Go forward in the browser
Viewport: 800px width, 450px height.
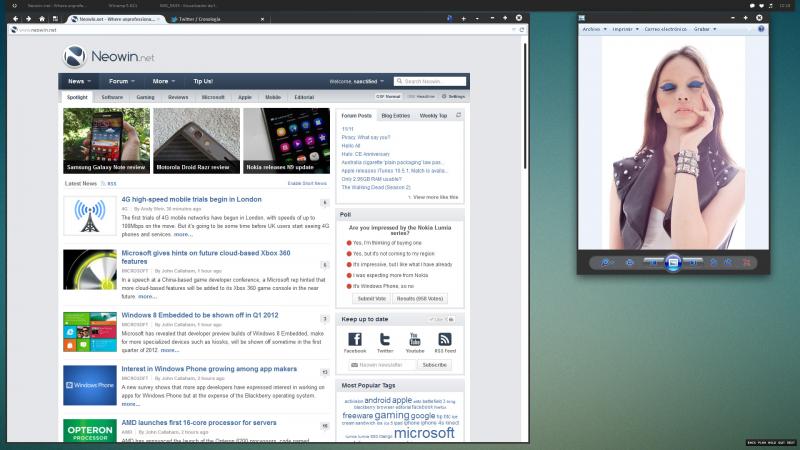coord(29,18)
